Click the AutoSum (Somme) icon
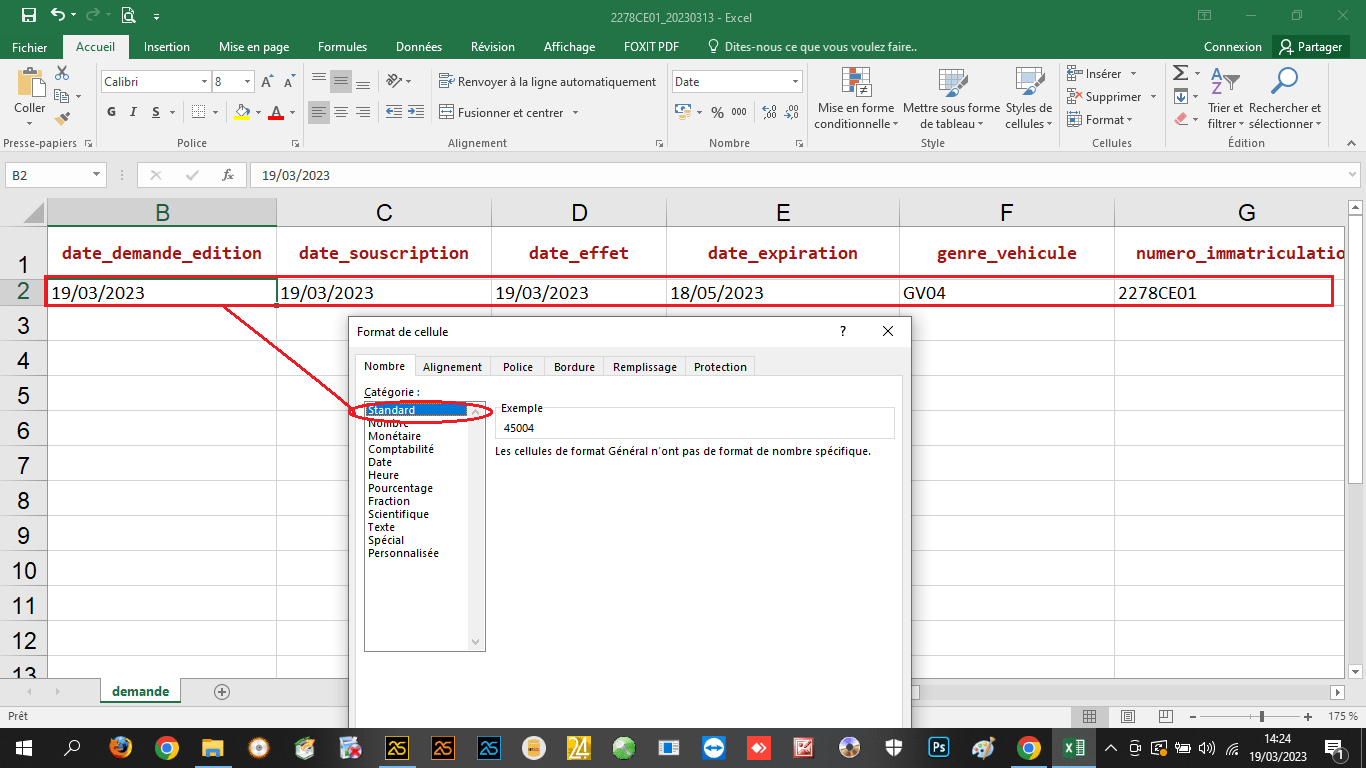The height and width of the screenshot is (768, 1366). coord(1182,72)
